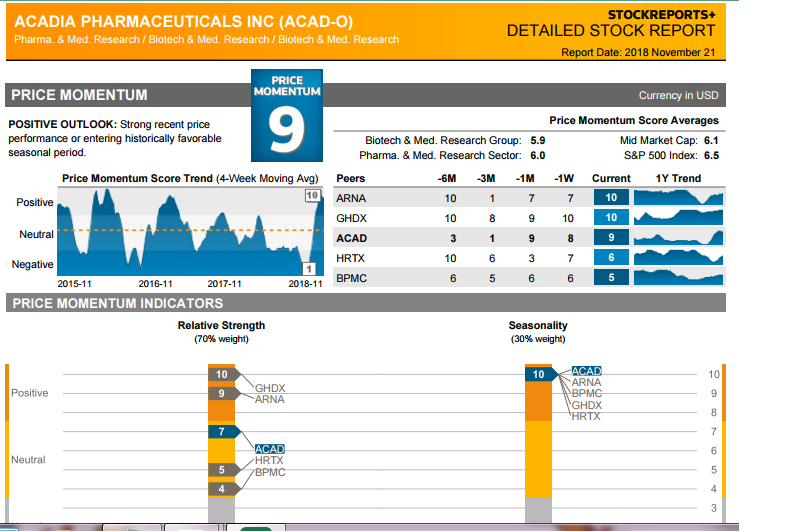The image size is (788, 532).
Task: Select the Report Date: 2018 November 21 line
Action: [x=638, y=52]
